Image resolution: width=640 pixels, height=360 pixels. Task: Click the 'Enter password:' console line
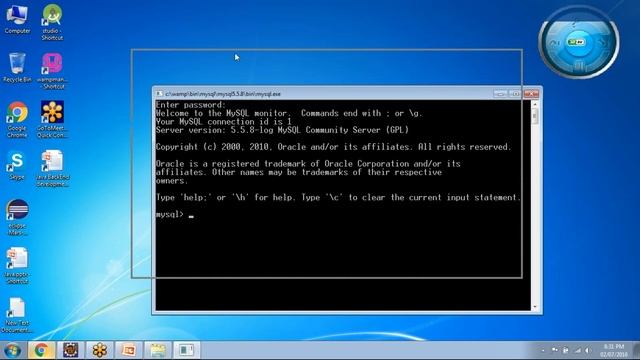tap(190, 105)
